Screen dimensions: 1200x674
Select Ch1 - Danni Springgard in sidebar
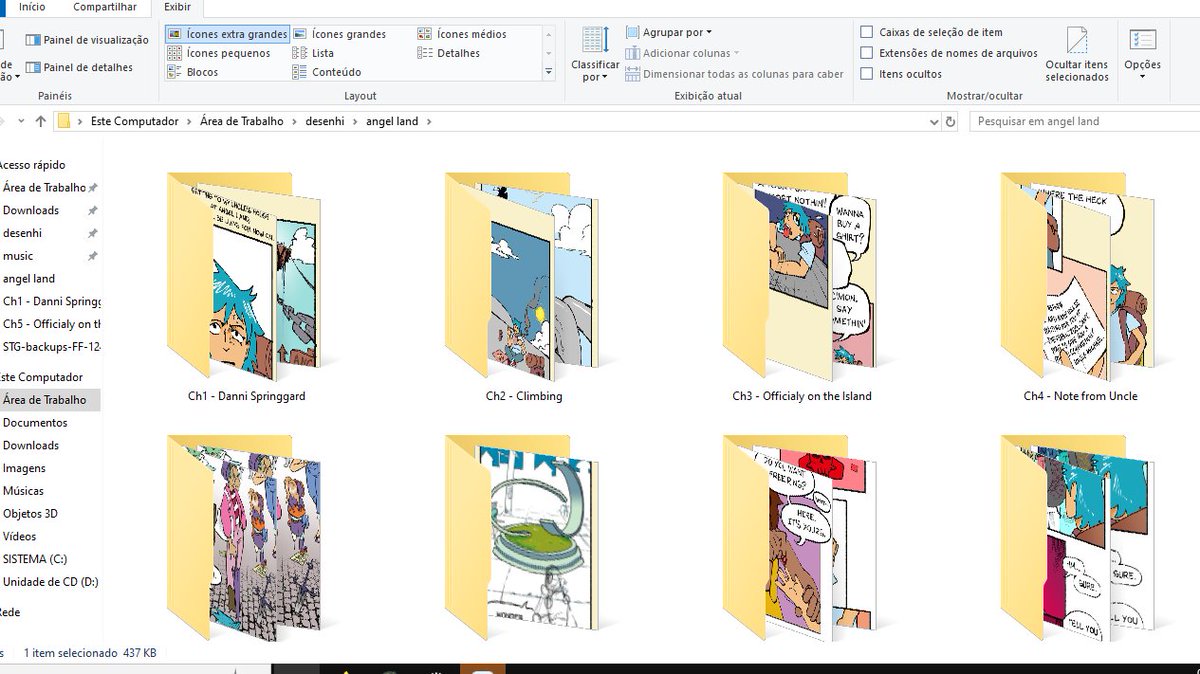click(x=52, y=301)
